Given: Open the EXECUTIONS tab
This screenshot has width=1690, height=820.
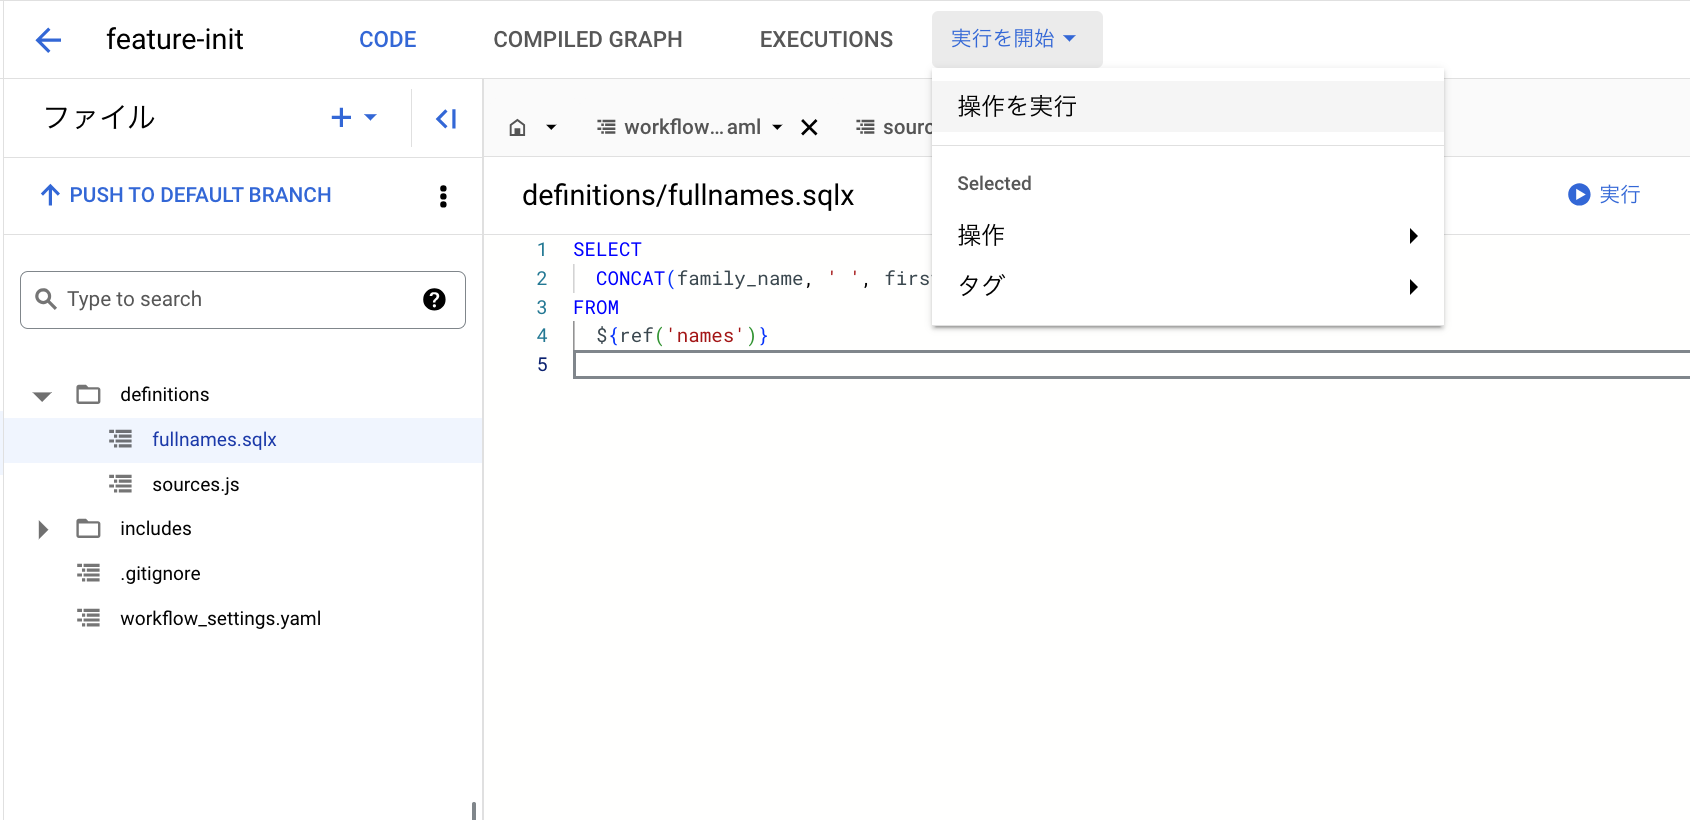Looking at the screenshot, I should 826,39.
